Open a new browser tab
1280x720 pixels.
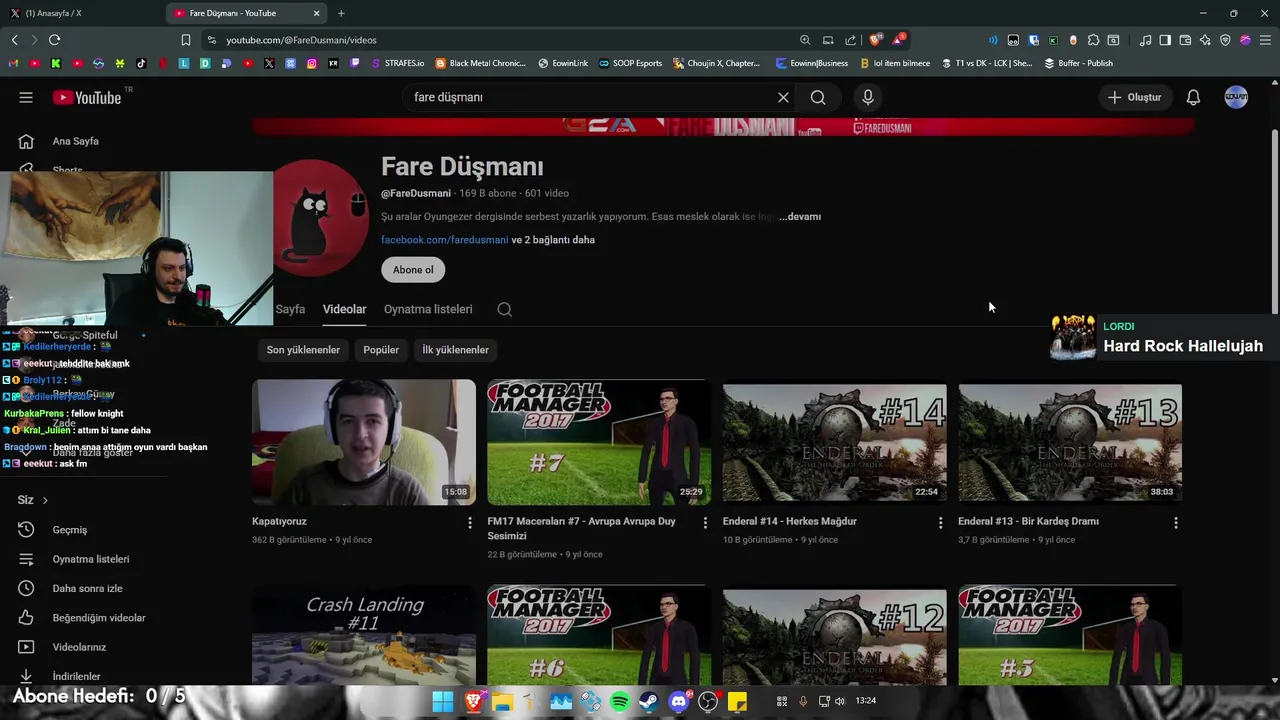point(341,13)
